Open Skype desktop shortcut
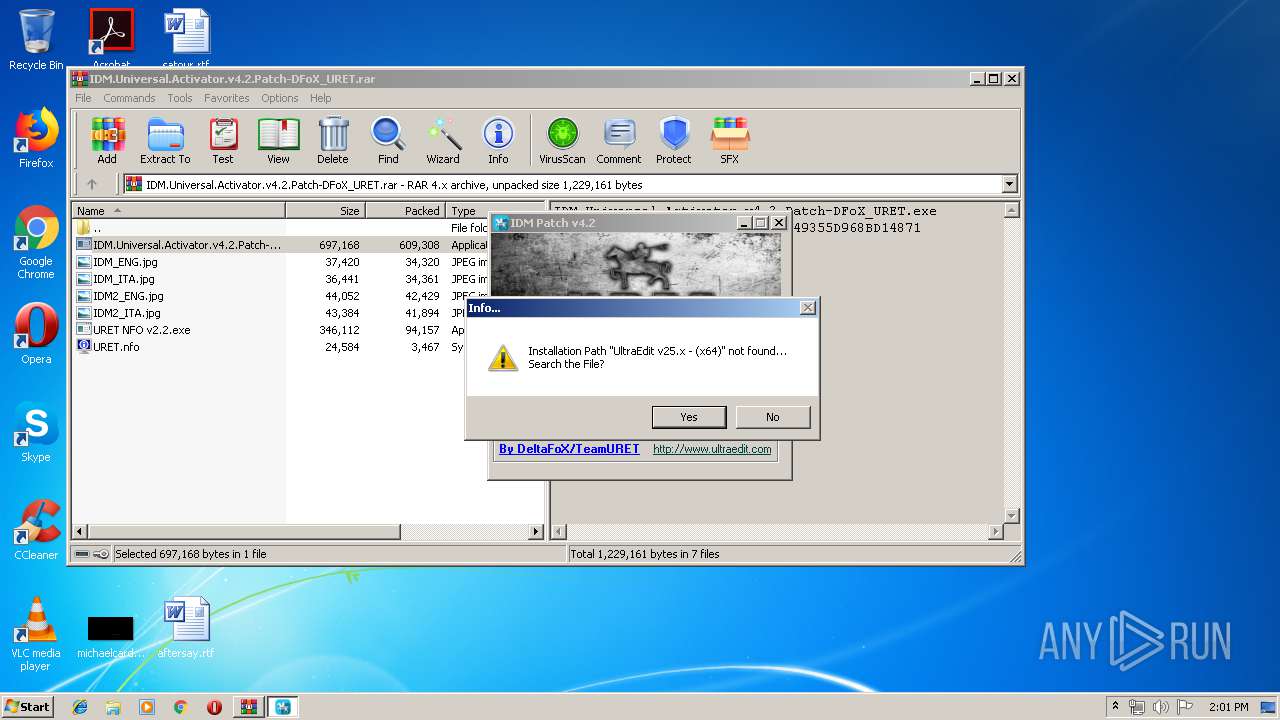 36,432
